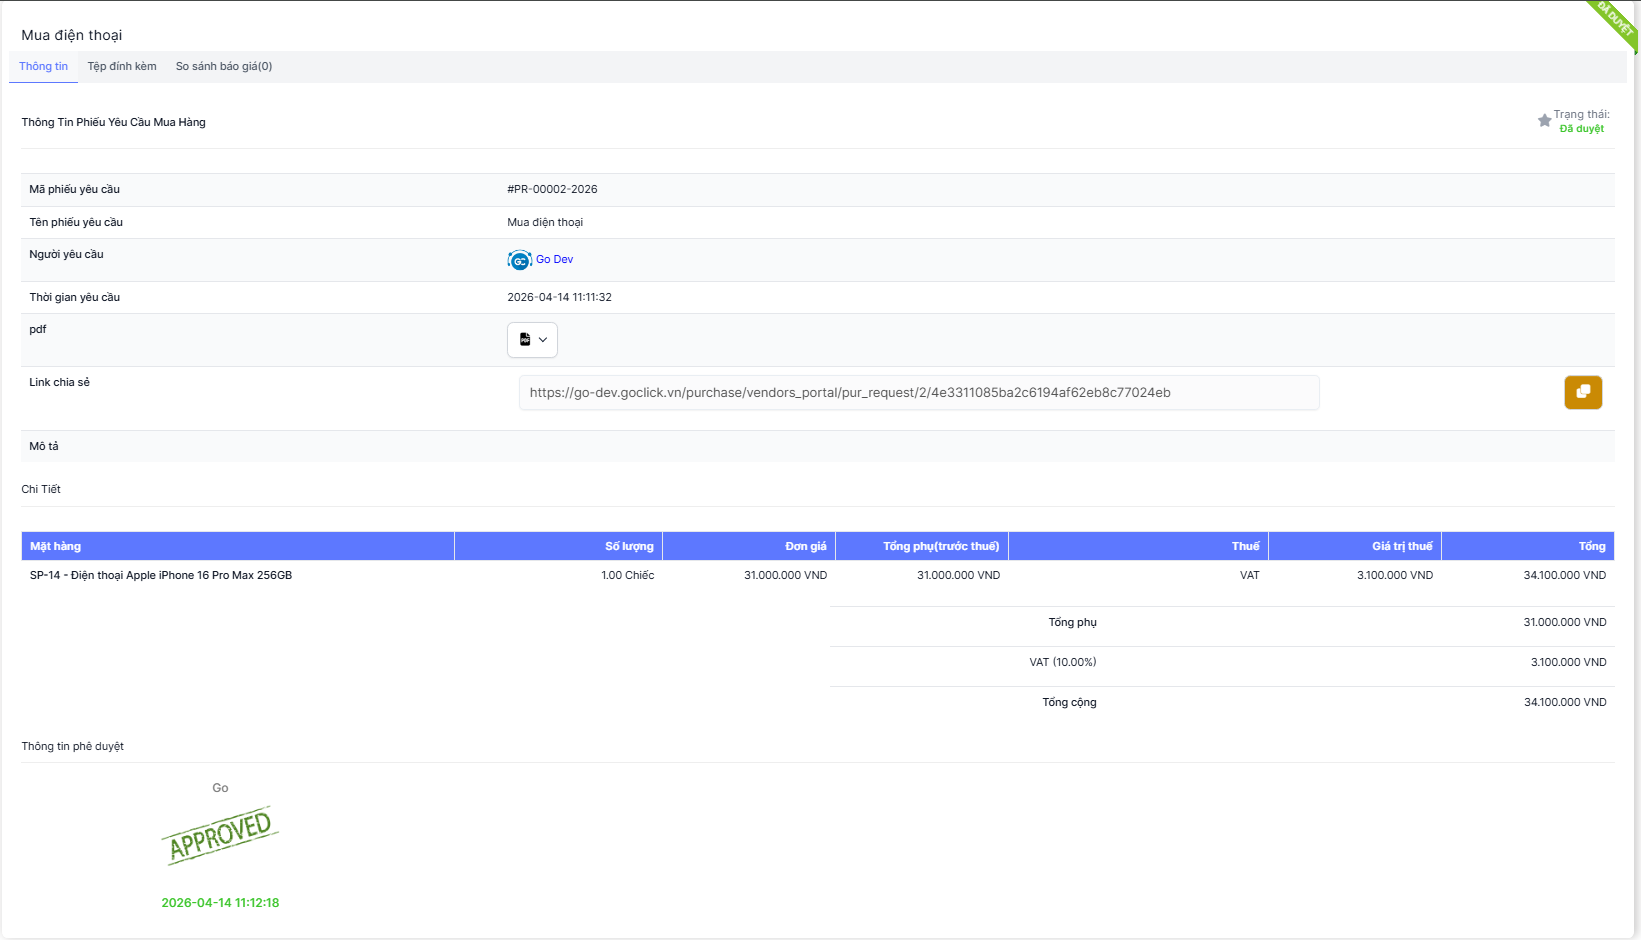Click the green Đã duyệt corner ribbon
The width and height of the screenshot is (1641, 940).
[x=1615, y=20]
